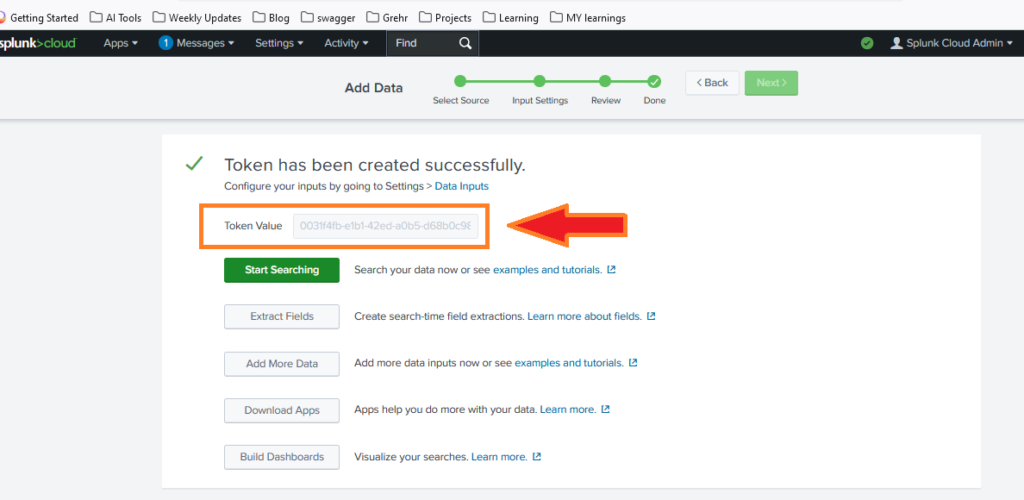Click external link icon after Learn more about fields
This screenshot has width=1024, height=500.
click(651, 316)
